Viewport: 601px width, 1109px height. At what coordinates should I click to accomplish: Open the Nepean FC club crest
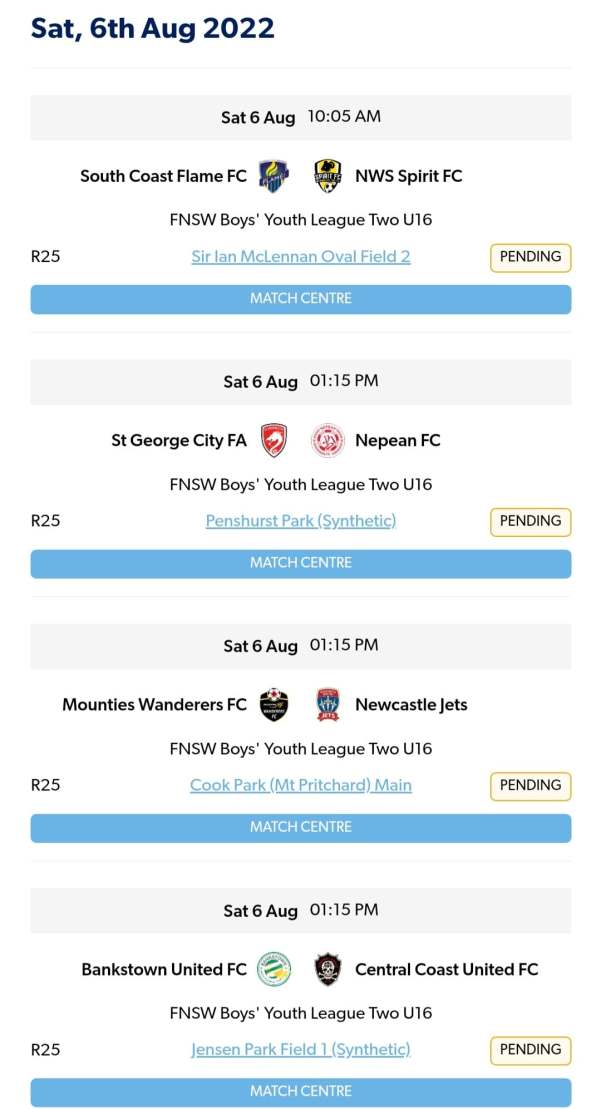tap(330, 440)
